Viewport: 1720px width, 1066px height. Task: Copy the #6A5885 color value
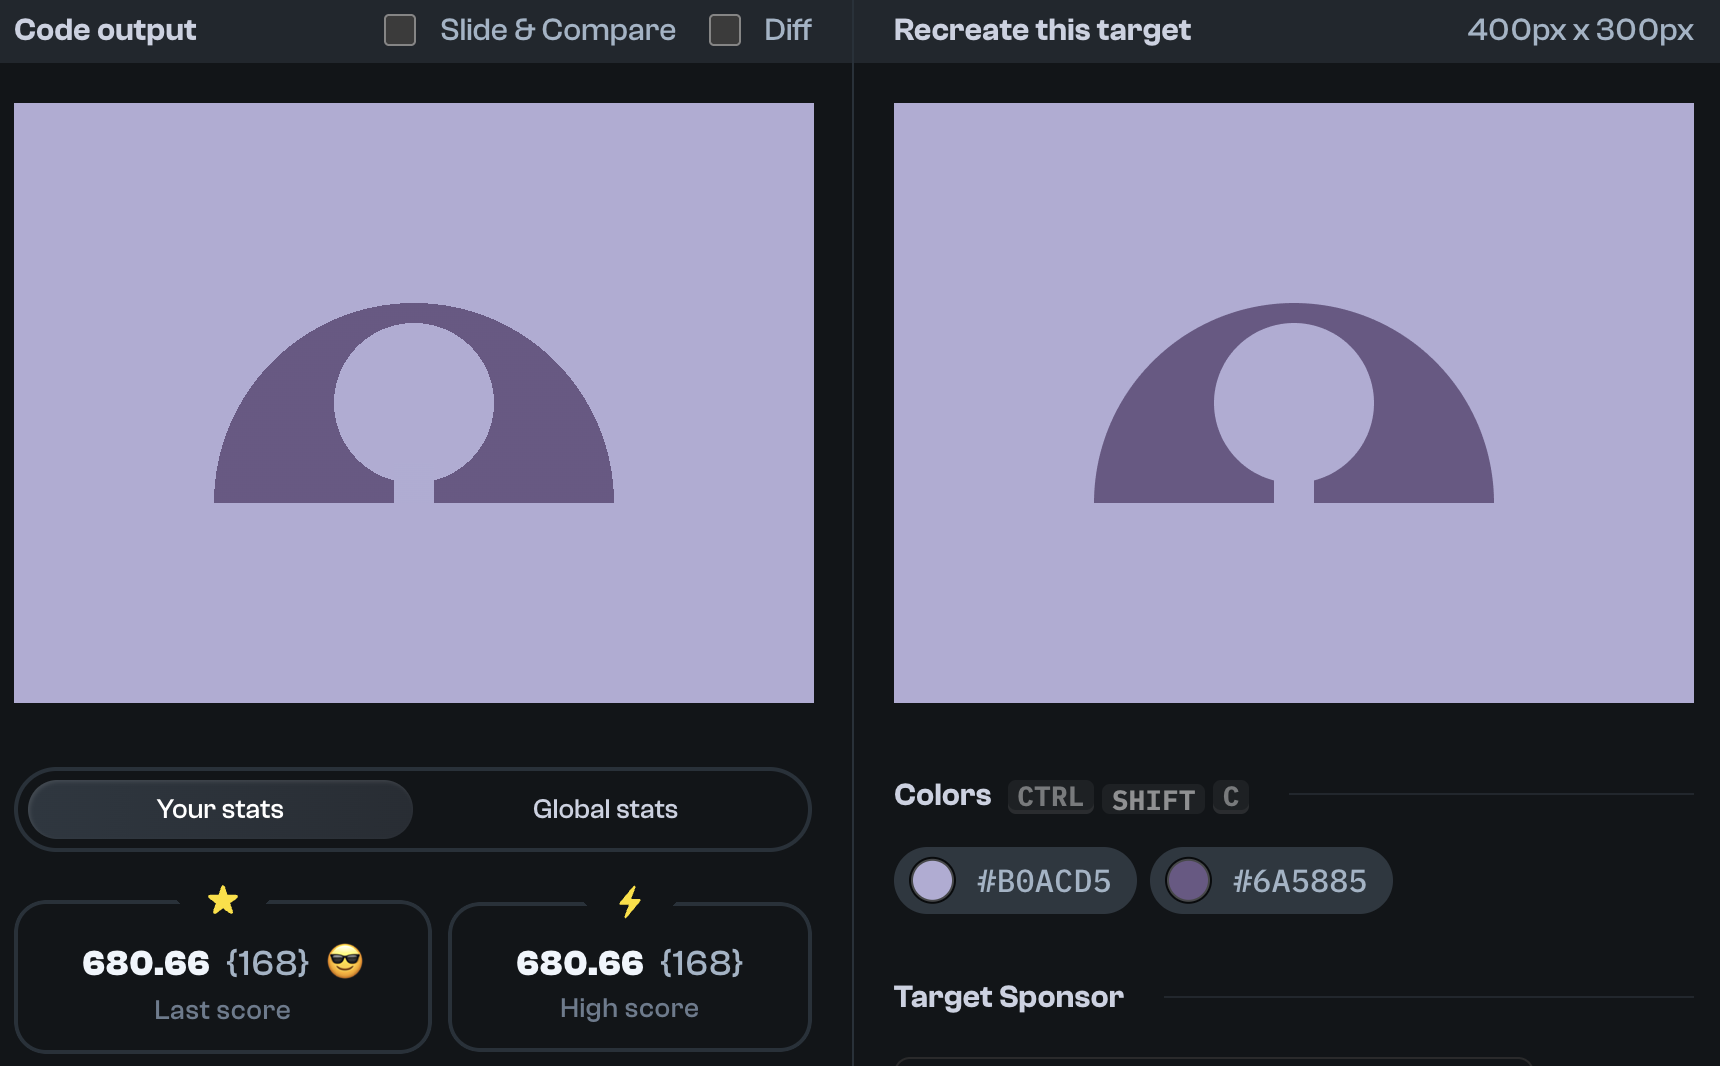point(1300,881)
